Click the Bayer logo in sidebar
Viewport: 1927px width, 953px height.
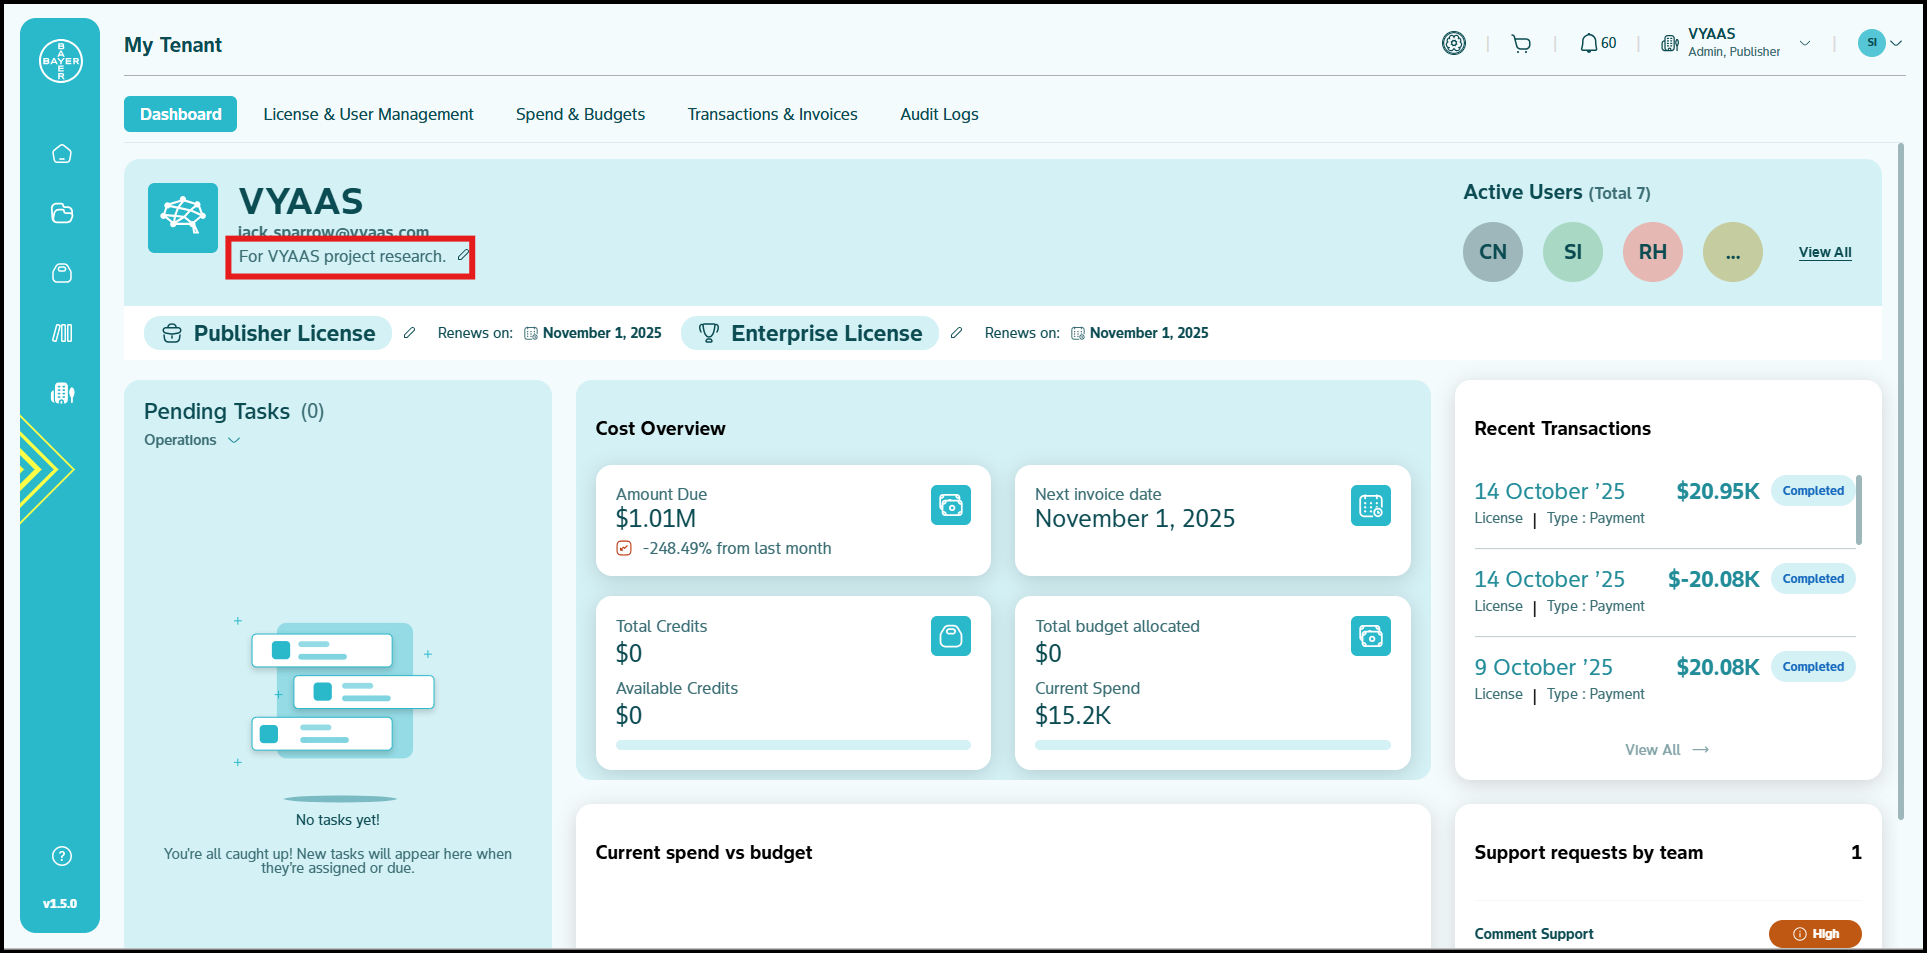61,62
